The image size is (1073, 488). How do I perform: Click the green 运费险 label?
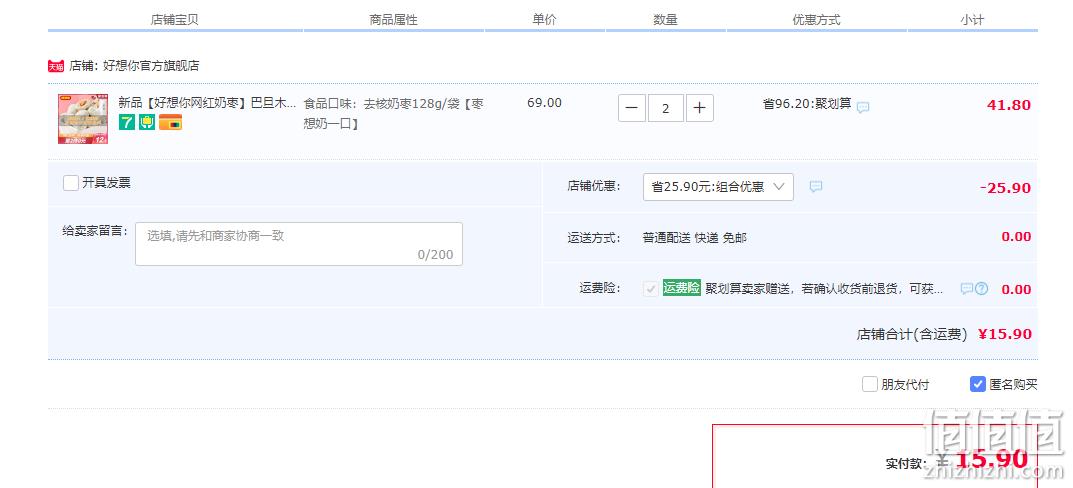click(682, 288)
